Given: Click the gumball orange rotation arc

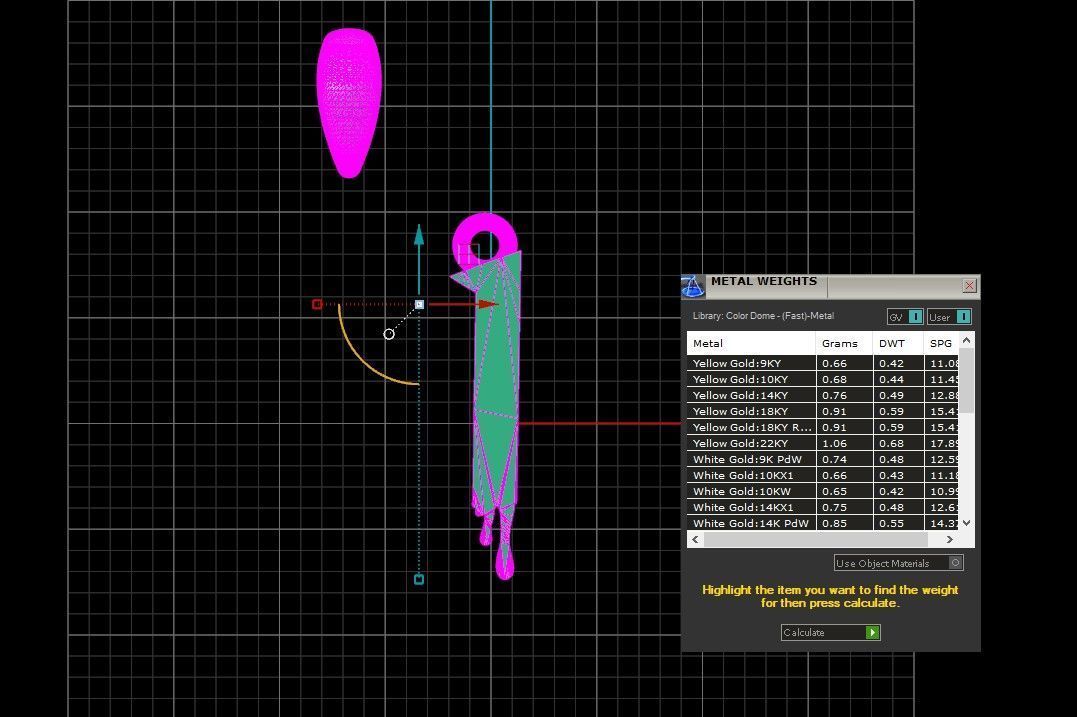Looking at the screenshot, I should click(x=361, y=358).
